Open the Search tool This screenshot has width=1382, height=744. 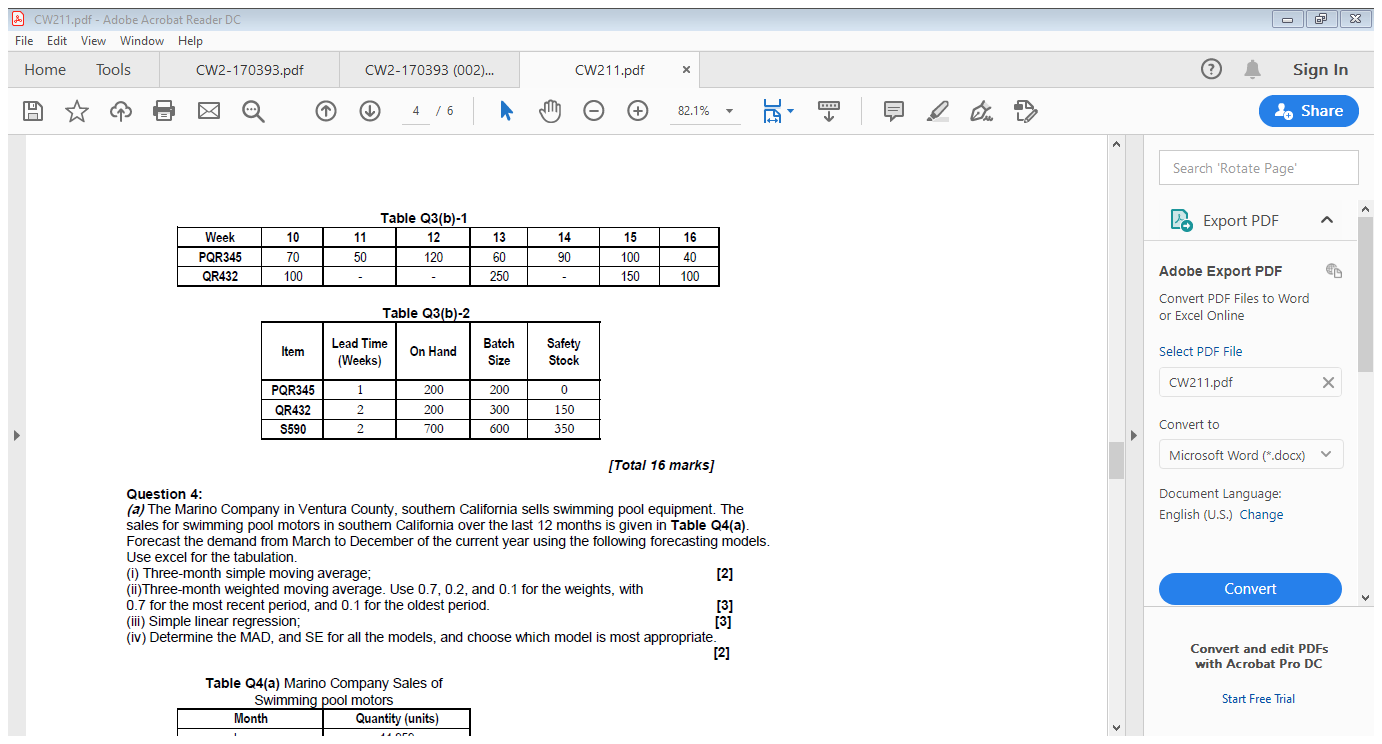[x=252, y=111]
